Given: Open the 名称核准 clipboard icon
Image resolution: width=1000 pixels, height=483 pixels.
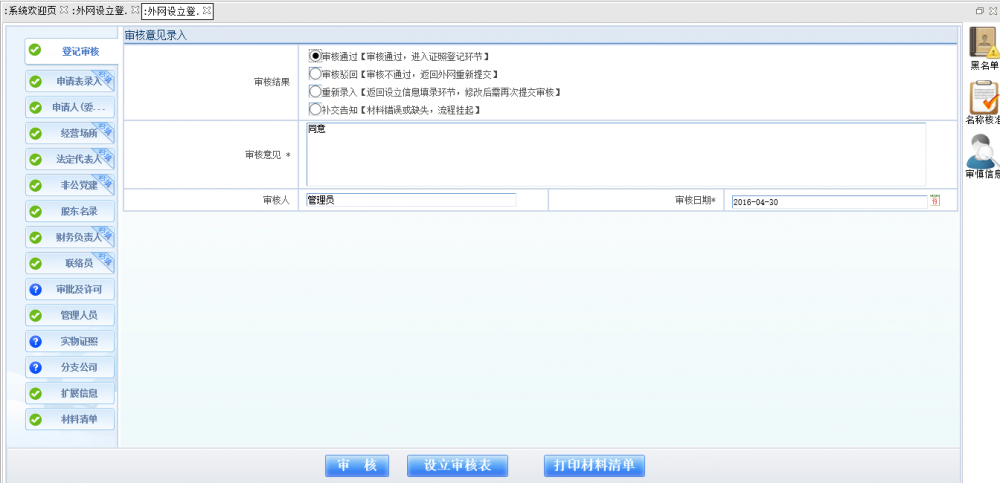Looking at the screenshot, I should pyautogui.click(x=984, y=98).
